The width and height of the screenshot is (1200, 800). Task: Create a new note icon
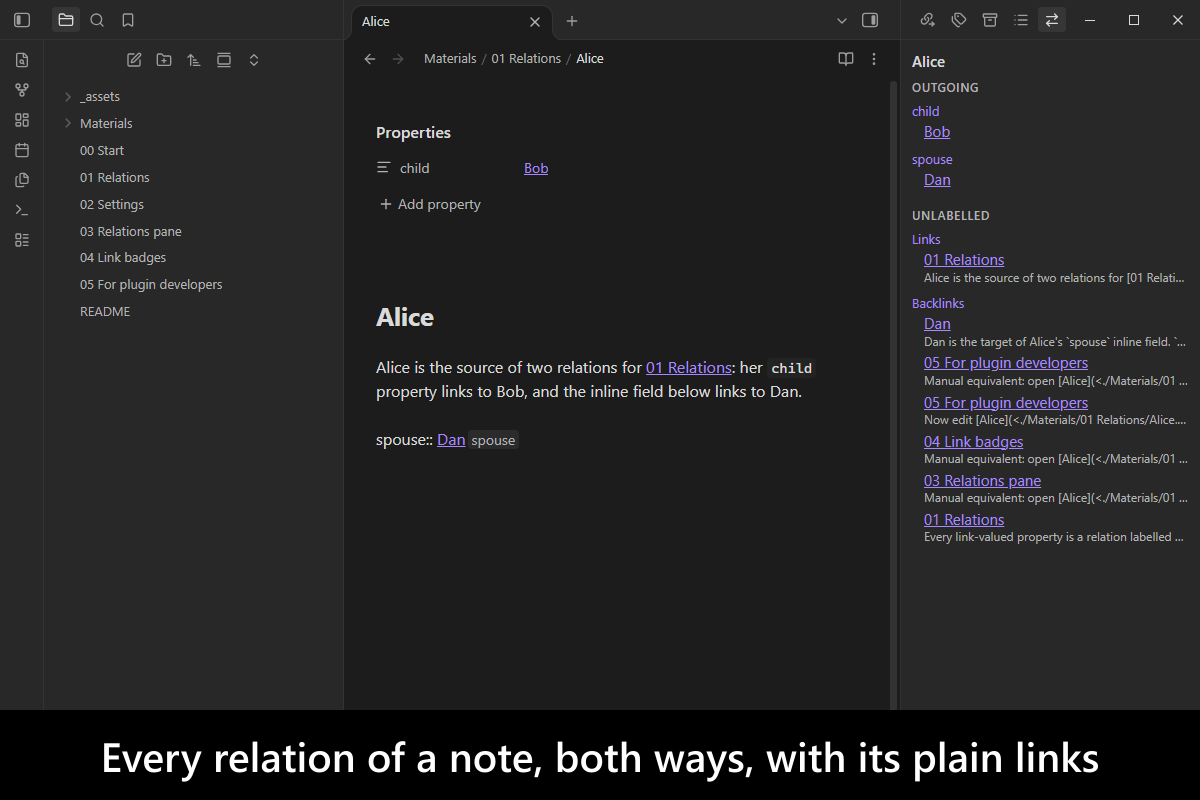(134, 60)
